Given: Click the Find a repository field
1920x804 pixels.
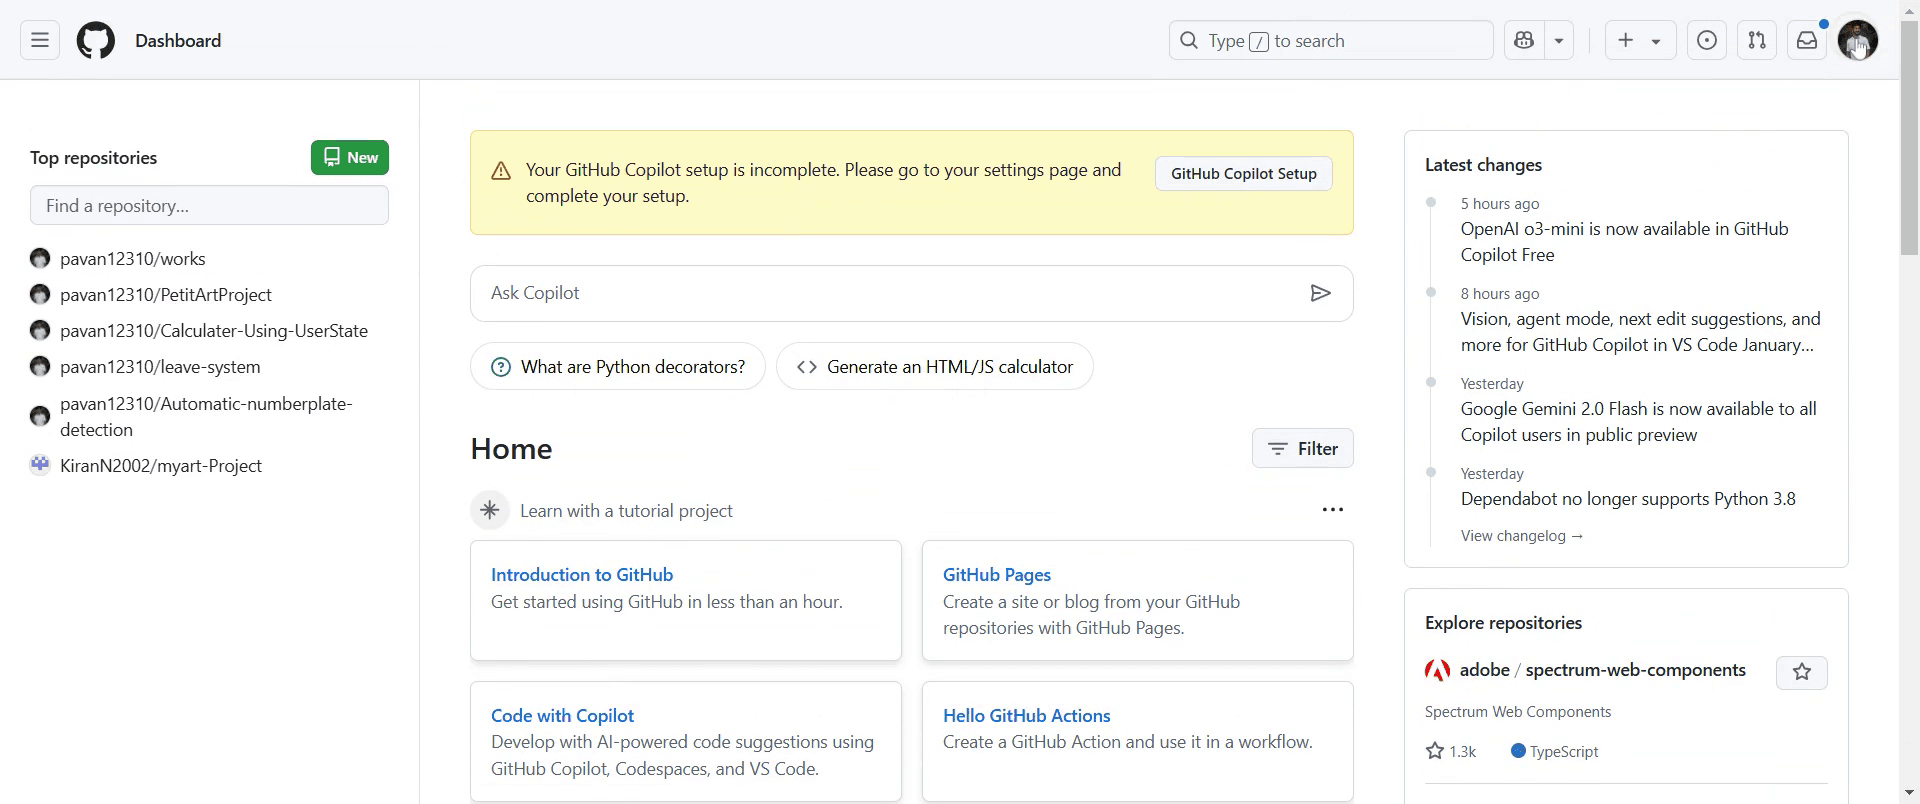Looking at the screenshot, I should 209,205.
